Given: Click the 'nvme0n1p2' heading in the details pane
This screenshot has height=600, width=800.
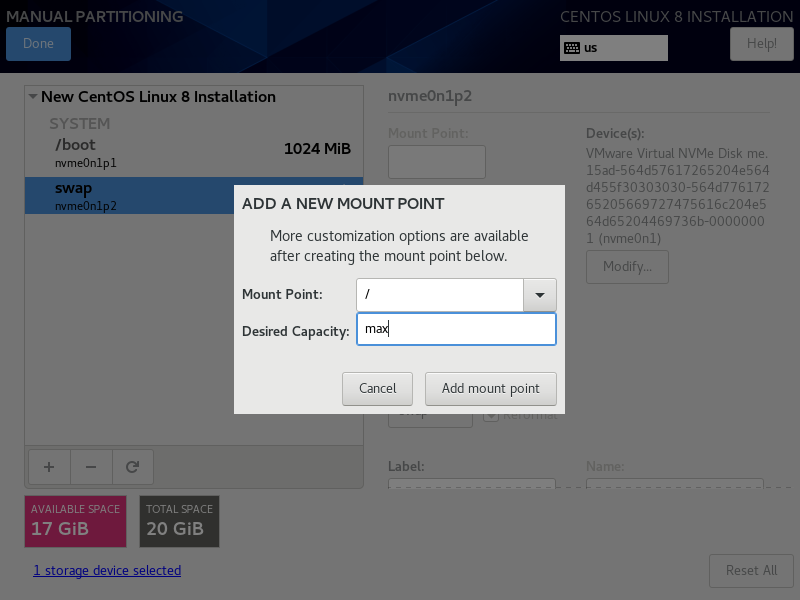Looking at the screenshot, I should [430, 96].
